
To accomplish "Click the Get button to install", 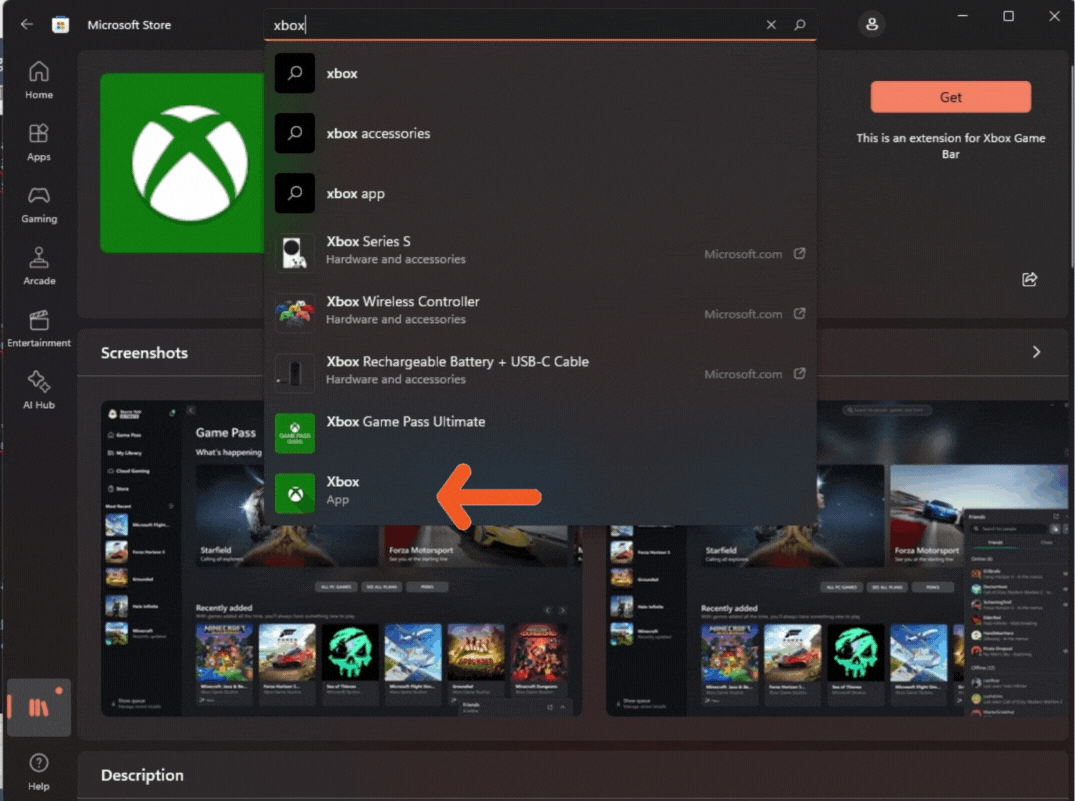I will tap(949, 96).
